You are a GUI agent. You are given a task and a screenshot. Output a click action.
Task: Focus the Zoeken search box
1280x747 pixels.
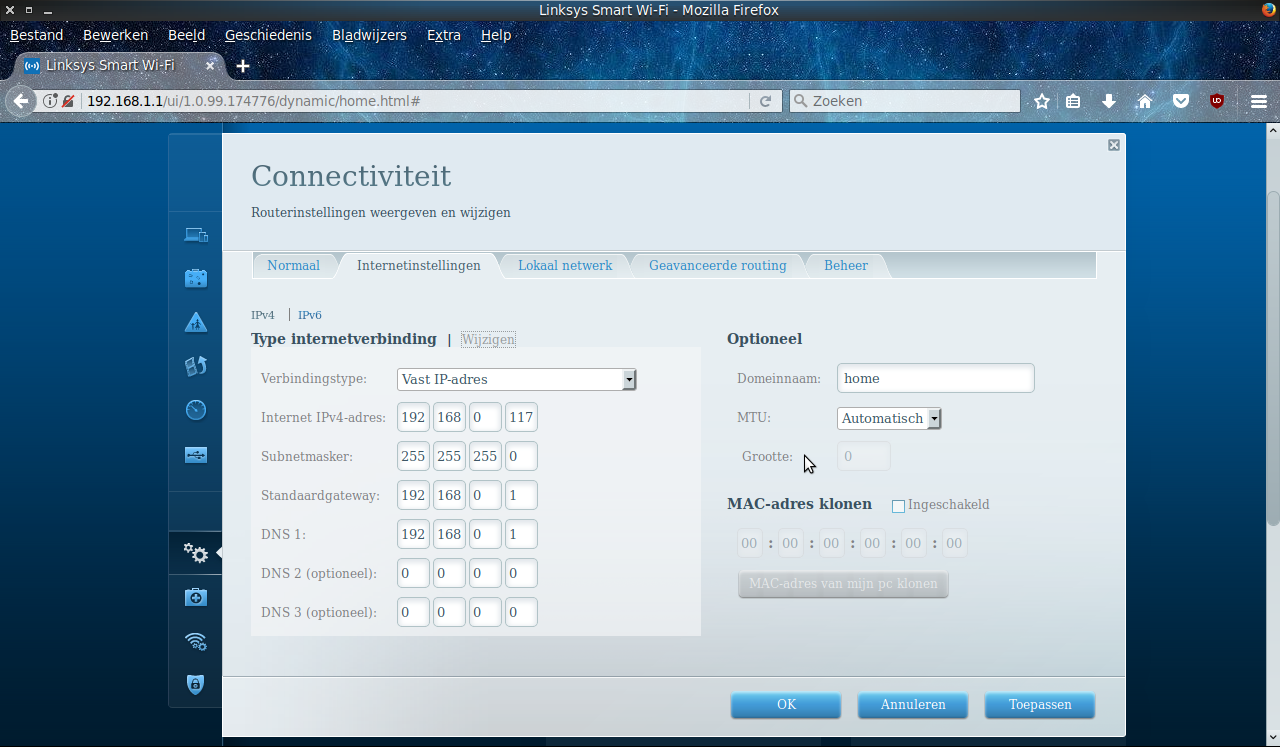click(x=904, y=101)
